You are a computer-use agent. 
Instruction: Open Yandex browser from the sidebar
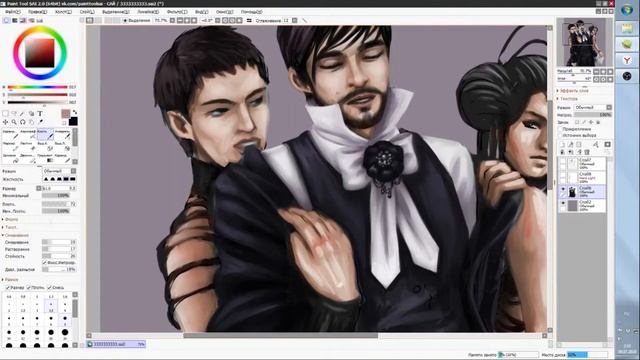point(627,60)
